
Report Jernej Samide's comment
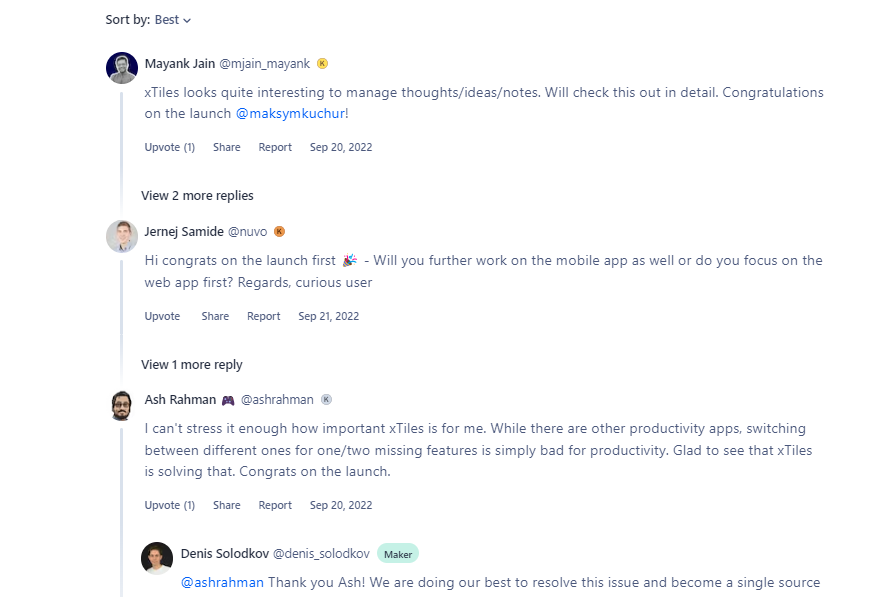(x=263, y=316)
